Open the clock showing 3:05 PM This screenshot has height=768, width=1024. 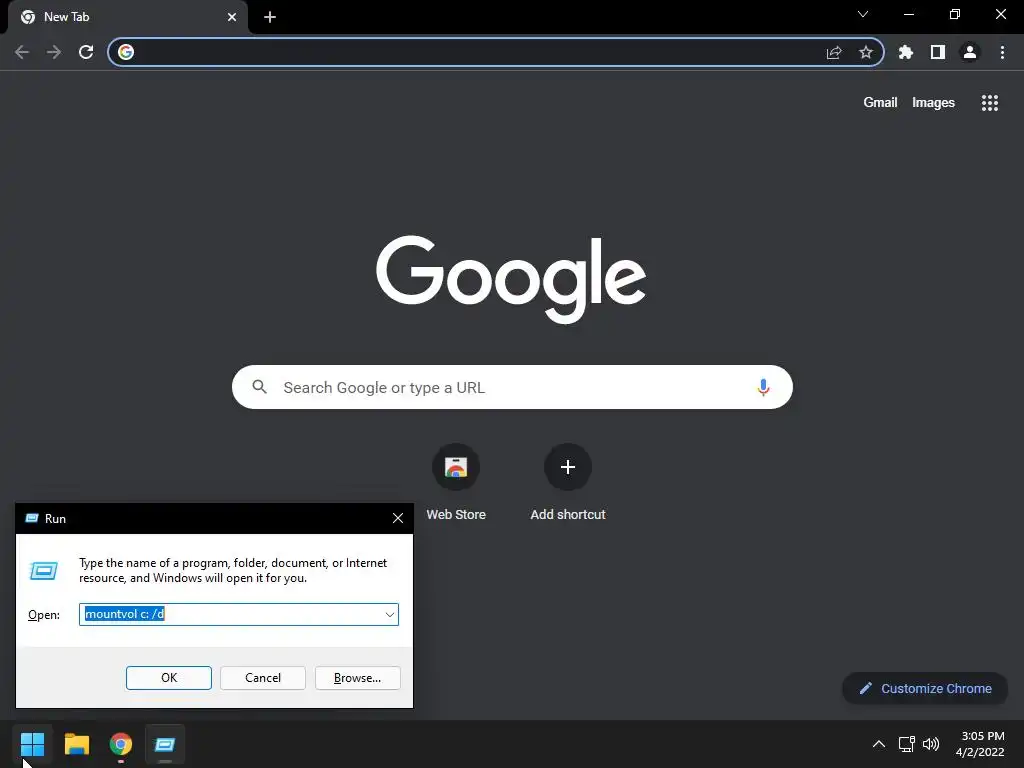point(980,744)
